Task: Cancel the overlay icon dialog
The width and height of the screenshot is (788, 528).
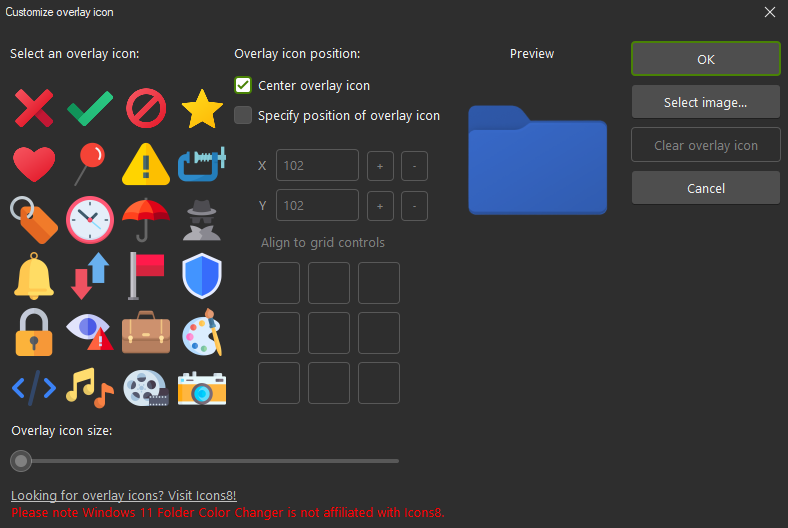Action: 706,188
